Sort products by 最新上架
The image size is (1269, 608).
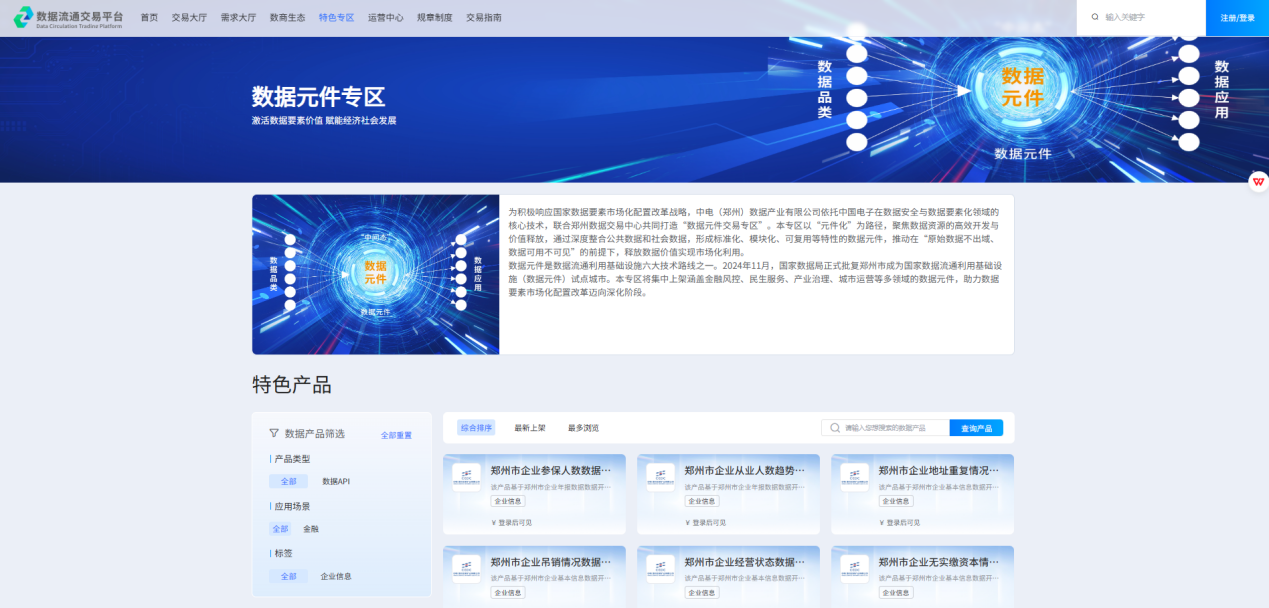click(530, 428)
